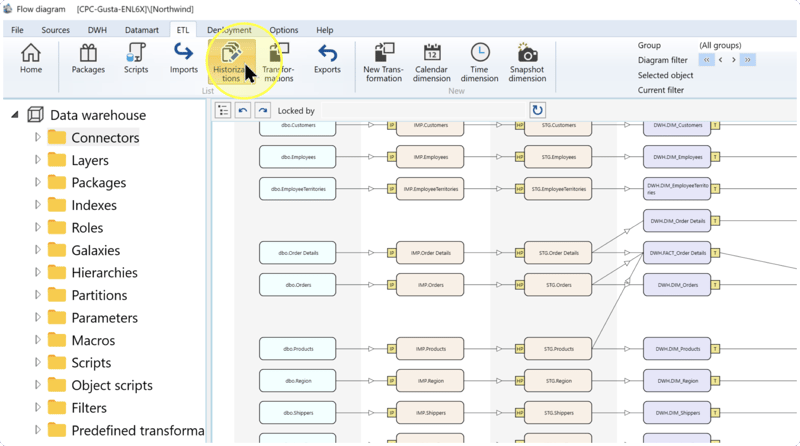800x446 pixels.
Task: Click the IP badge on IMP.Employees
Action: tap(391, 157)
